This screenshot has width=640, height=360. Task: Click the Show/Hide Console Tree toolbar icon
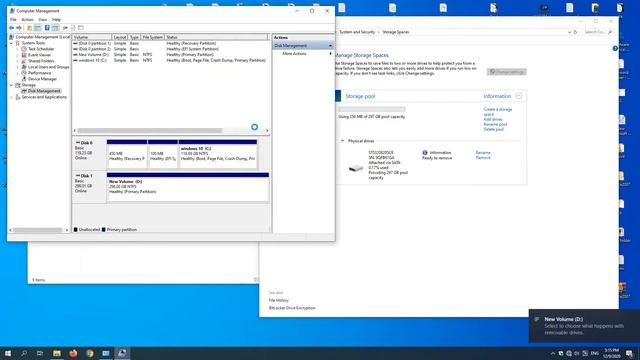tap(38, 28)
